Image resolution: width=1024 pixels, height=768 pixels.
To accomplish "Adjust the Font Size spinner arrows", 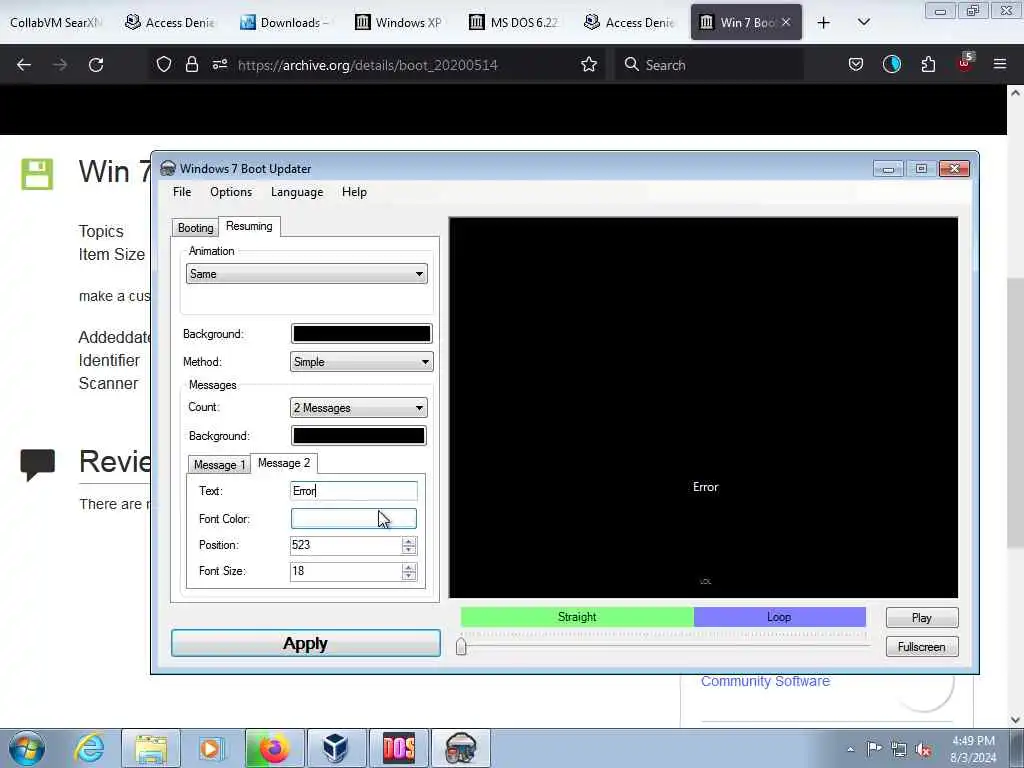I will pos(409,571).
